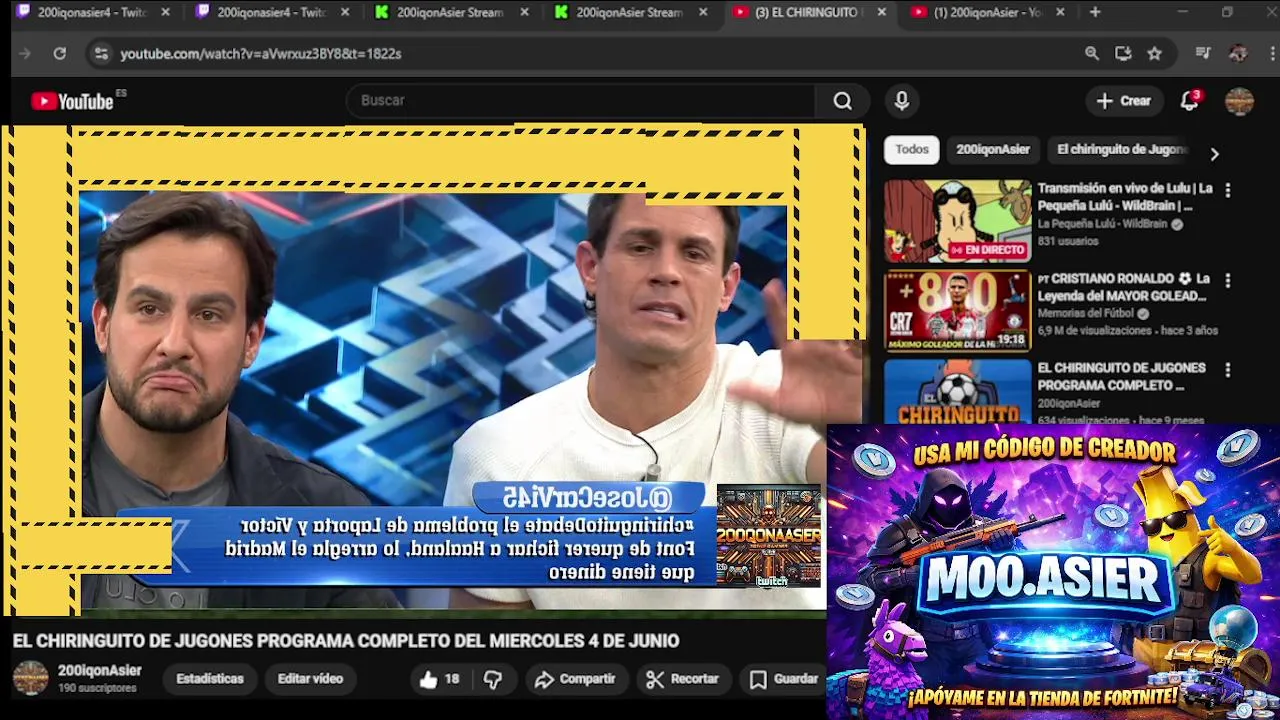The image size is (1280, 720).
Task: Dislike the video with thumbs down
Action: point(493,679)
